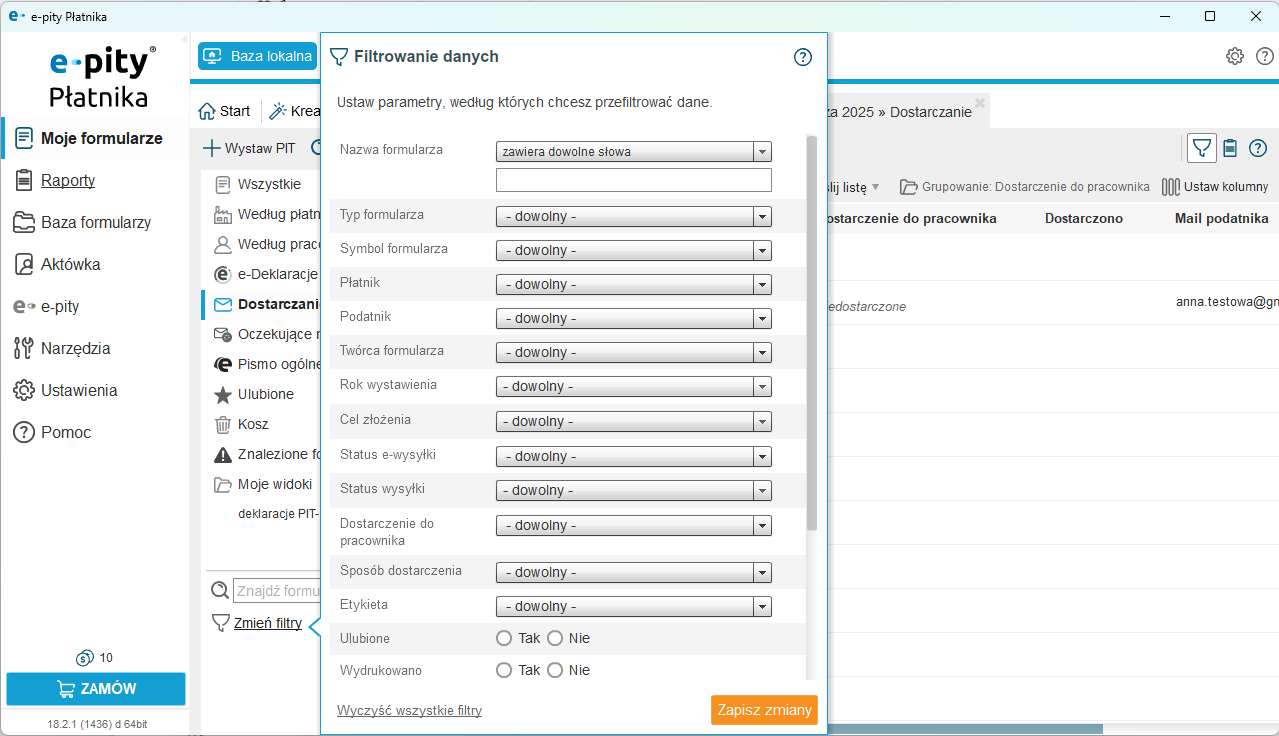Open Ustaw kolumny columns icon
Viewport: 1279px width, 736px height.
tap(1170, 187)
